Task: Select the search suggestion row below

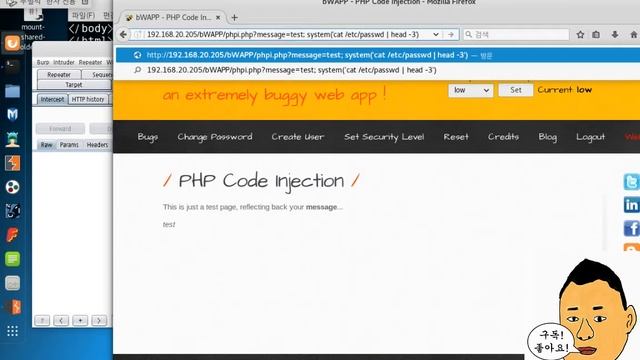Action: pos(378,70)
